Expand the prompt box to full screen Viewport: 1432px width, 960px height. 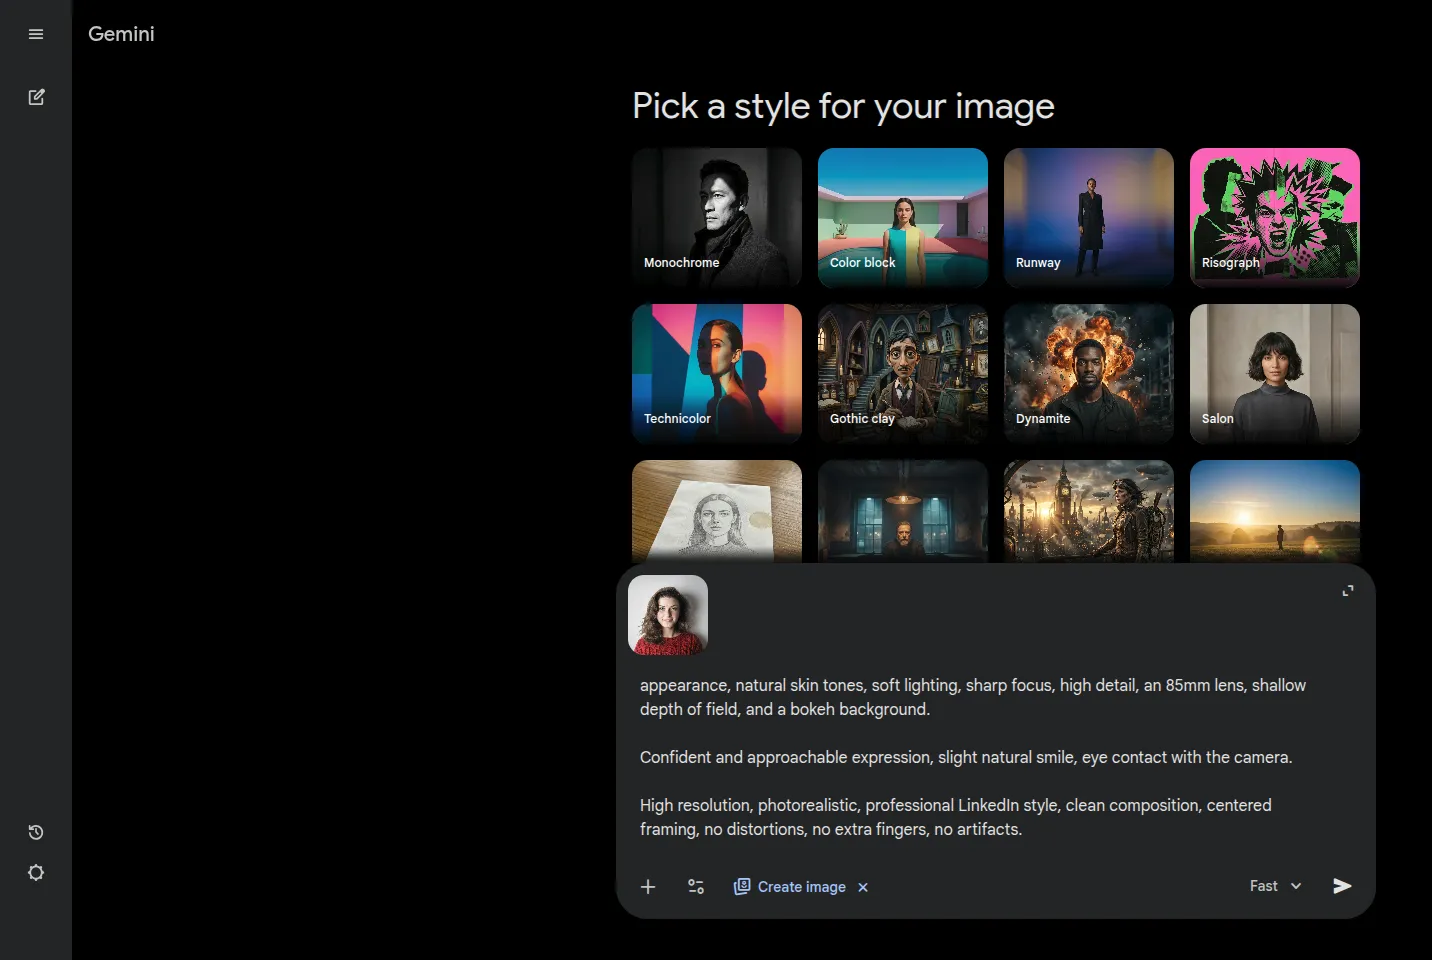1348,591
